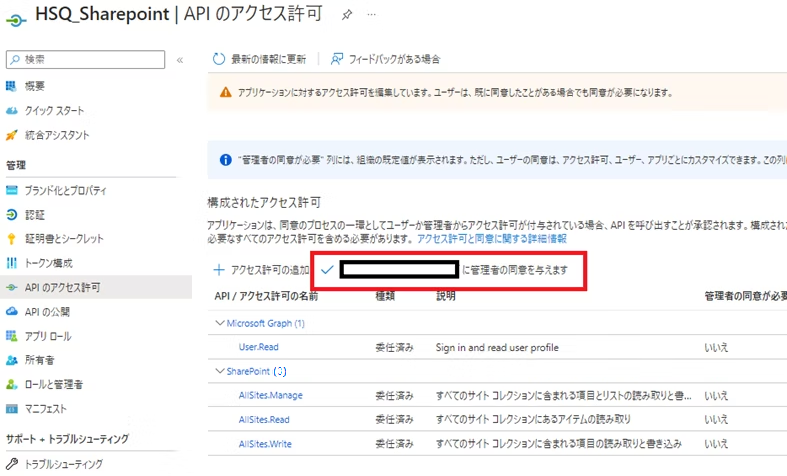Click the refresh circular arrow icon
This screenshot has height=476, width=787.
[219, 59]
